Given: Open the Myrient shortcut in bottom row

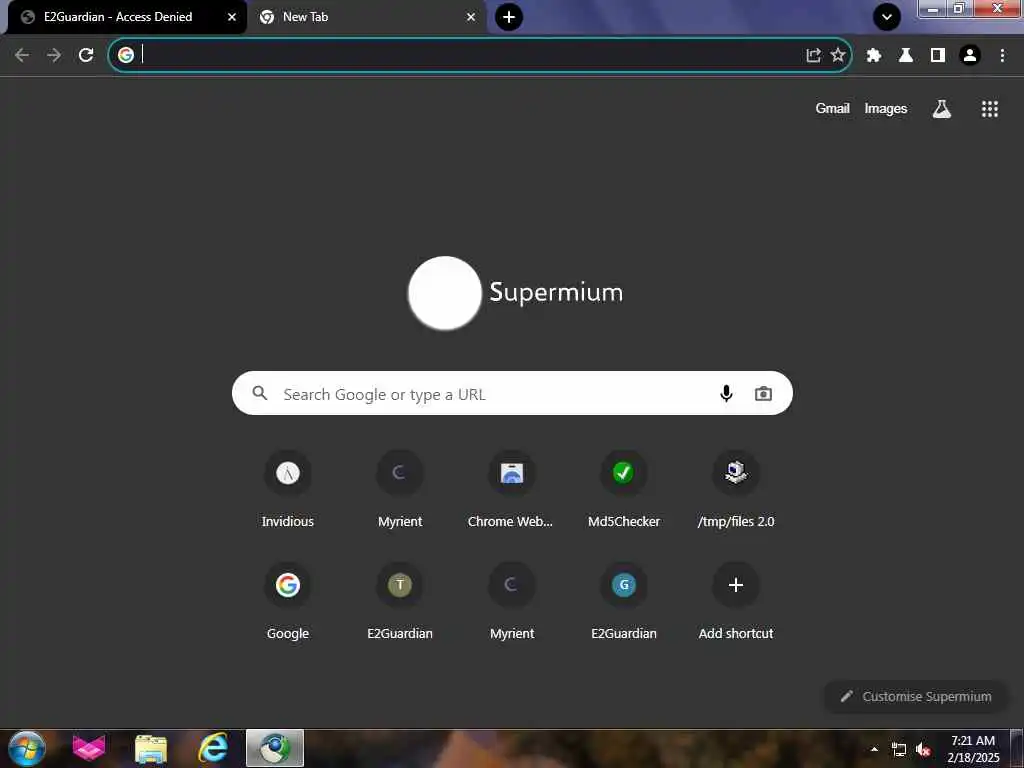Looking at the screenshot, I should pyautogui.click(x=512, y=601).
